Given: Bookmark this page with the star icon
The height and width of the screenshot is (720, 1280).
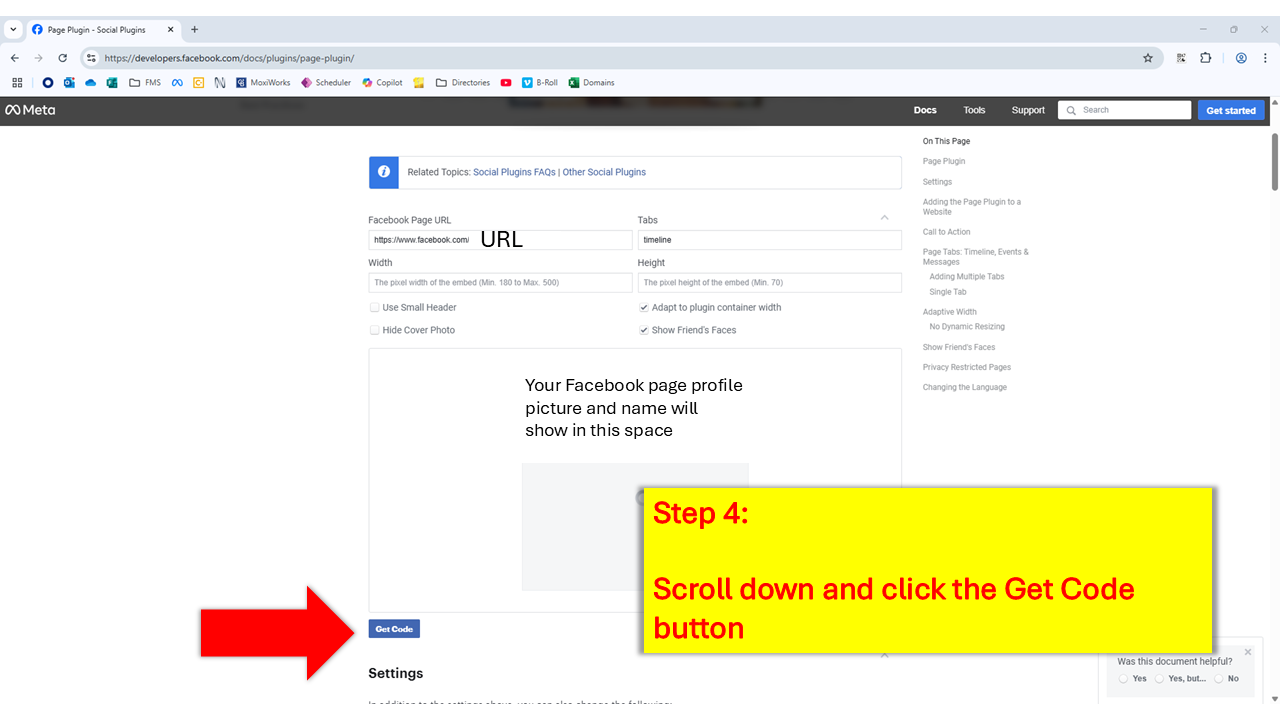Looking at the screenshot, I should click(1148, 58).
